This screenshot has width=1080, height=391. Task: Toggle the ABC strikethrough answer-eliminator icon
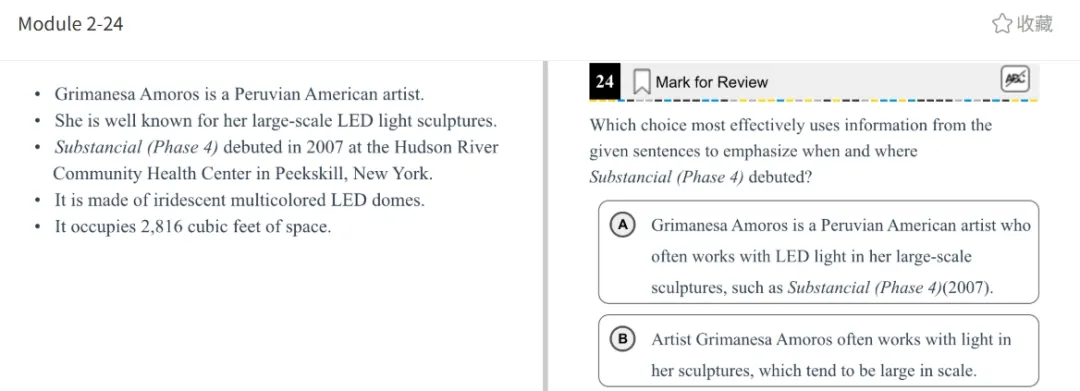point(1015,80)
